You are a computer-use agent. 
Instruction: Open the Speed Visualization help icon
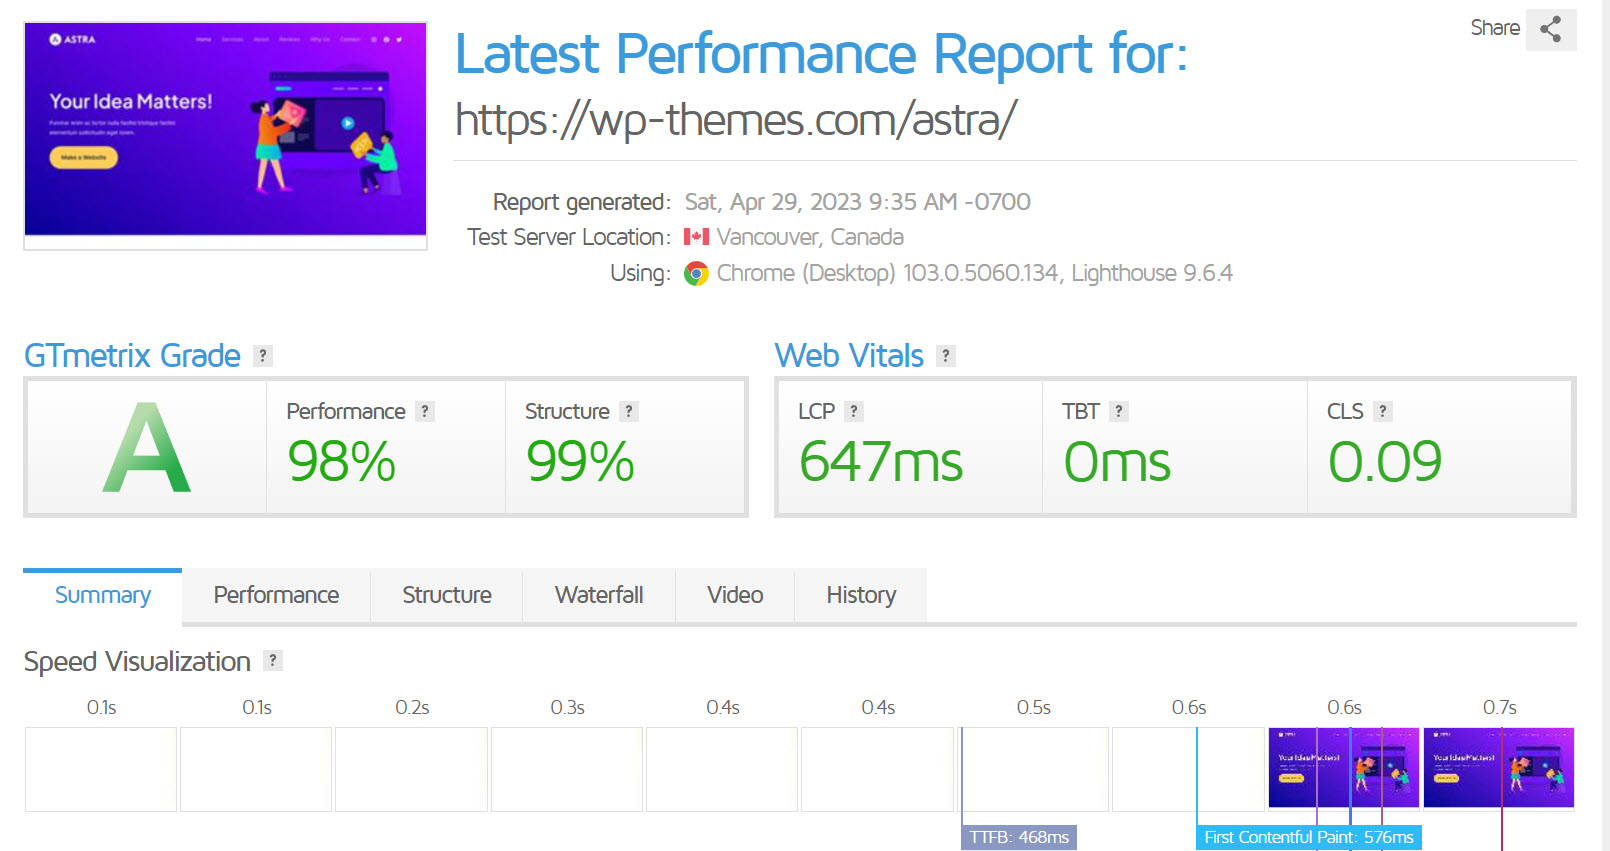[273, 660]
